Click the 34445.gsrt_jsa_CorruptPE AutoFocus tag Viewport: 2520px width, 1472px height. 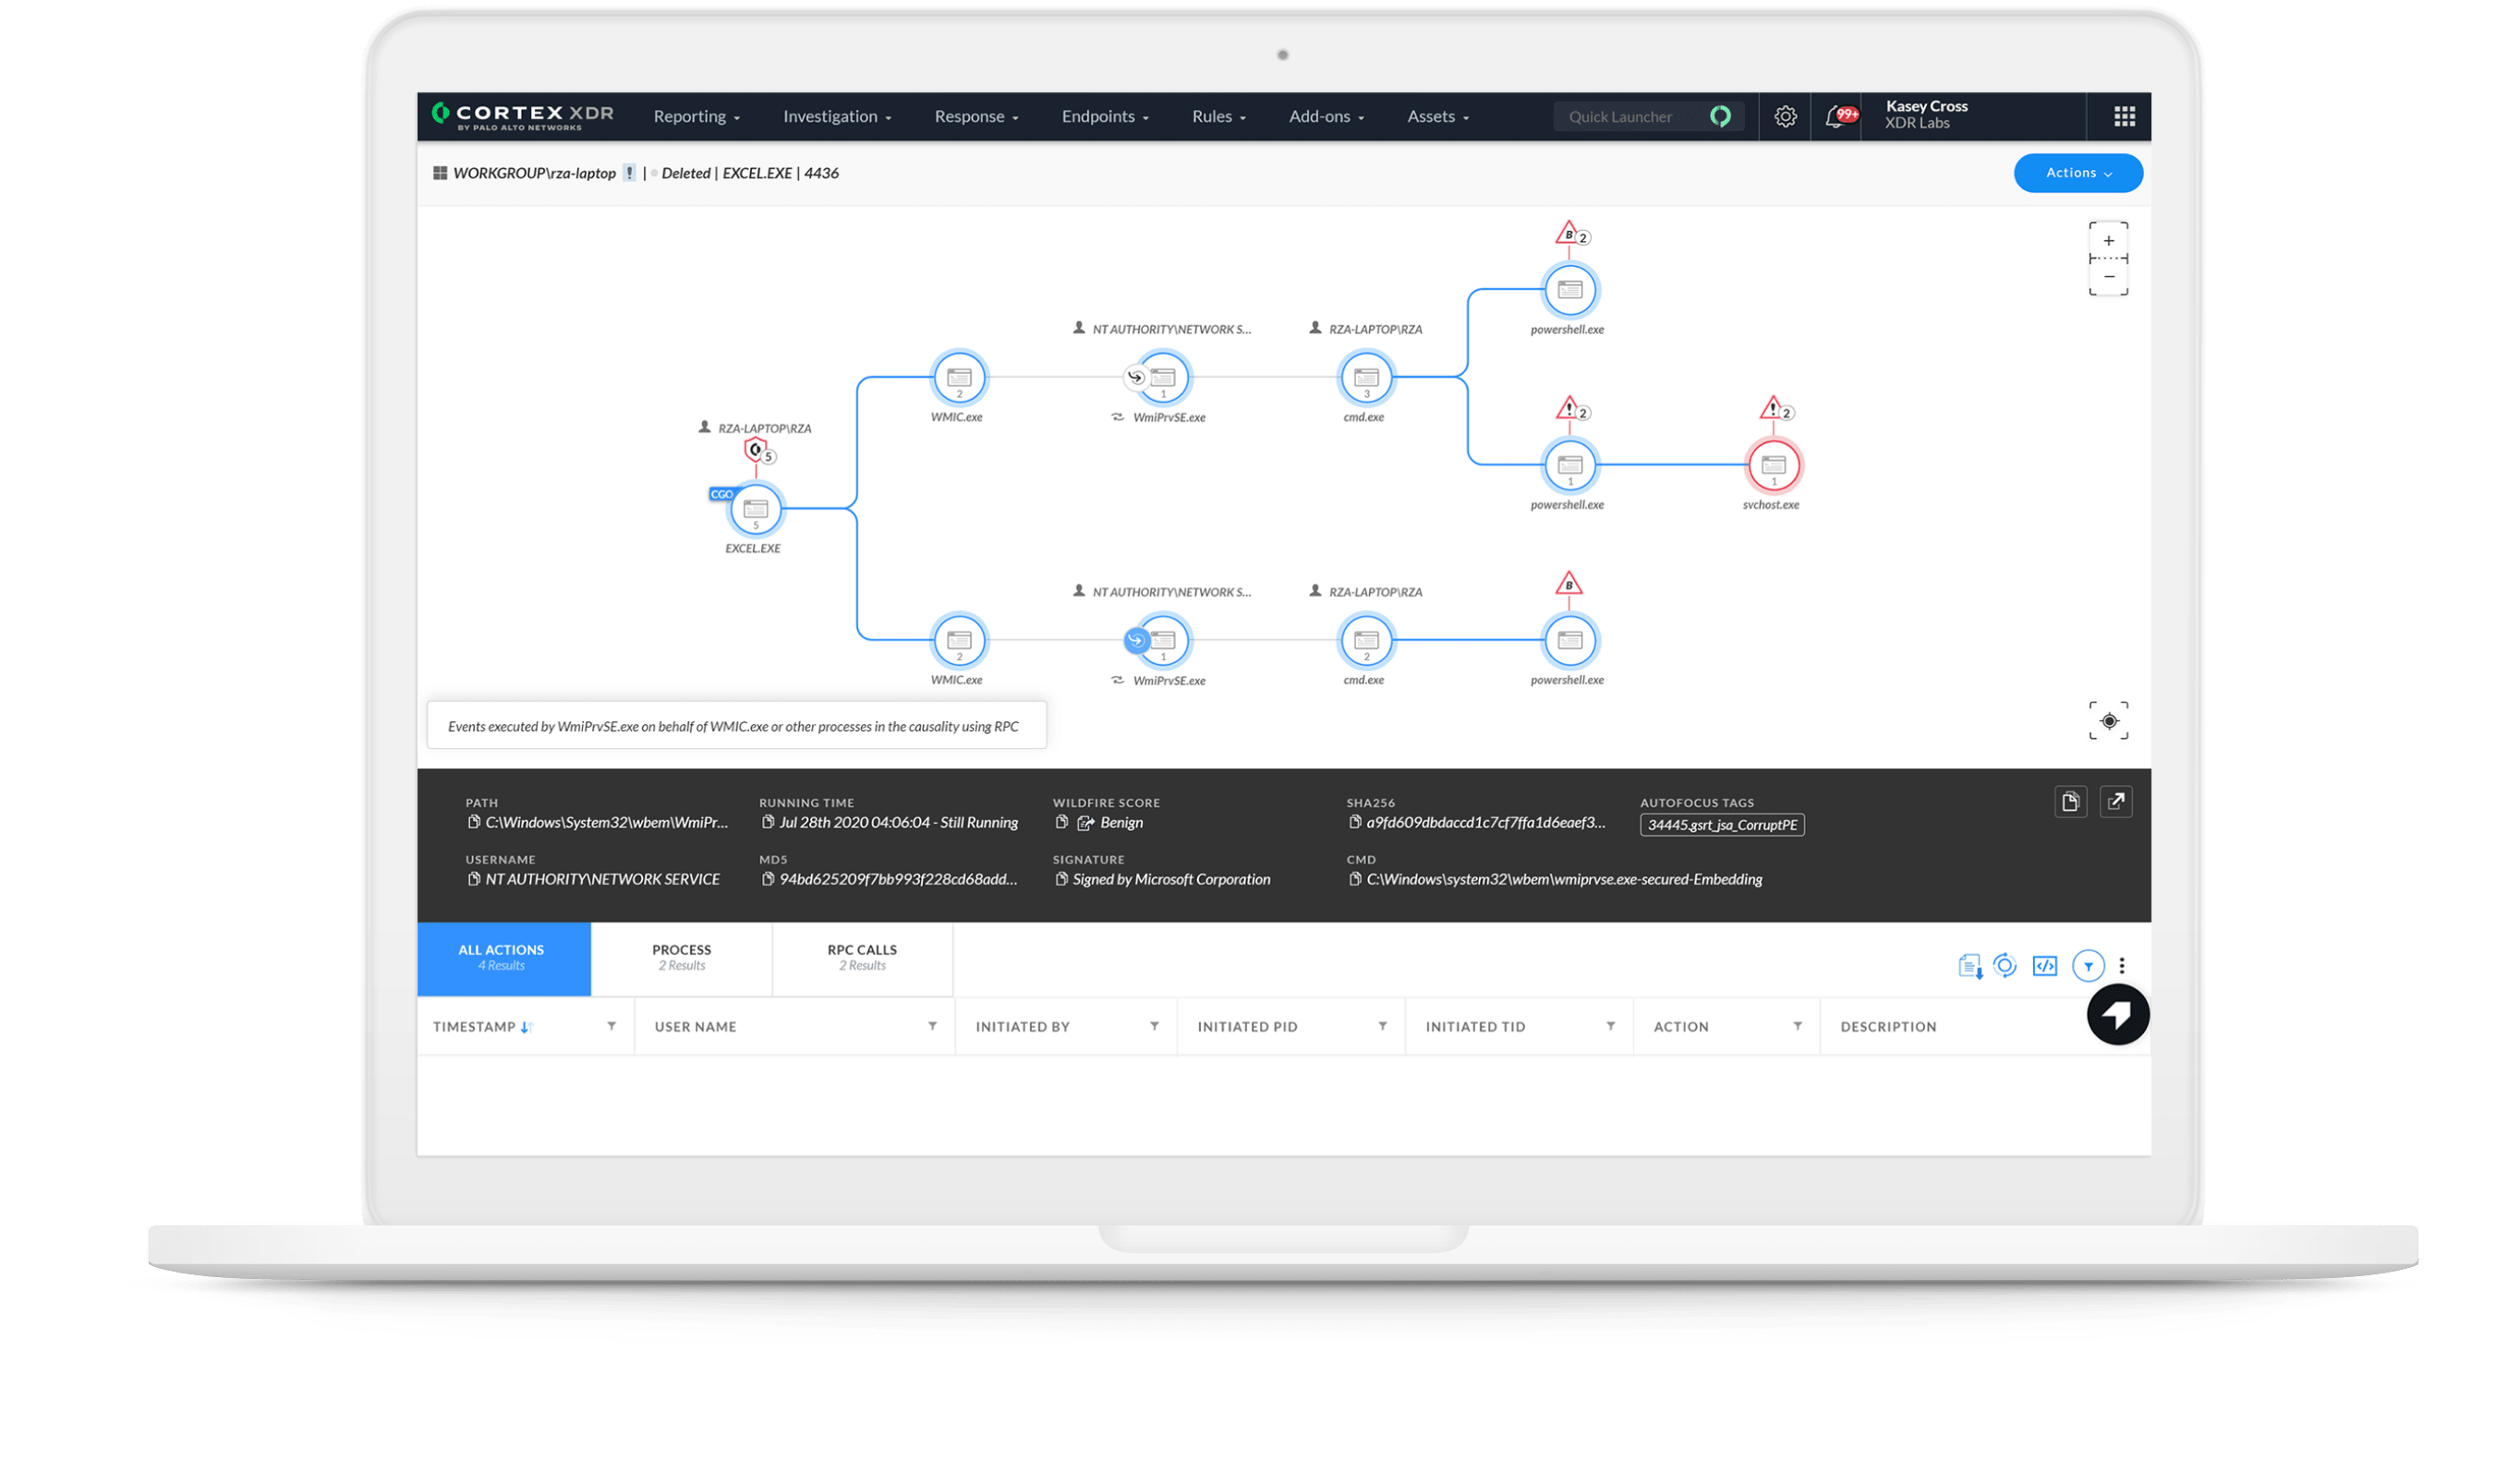(1722, 825)
